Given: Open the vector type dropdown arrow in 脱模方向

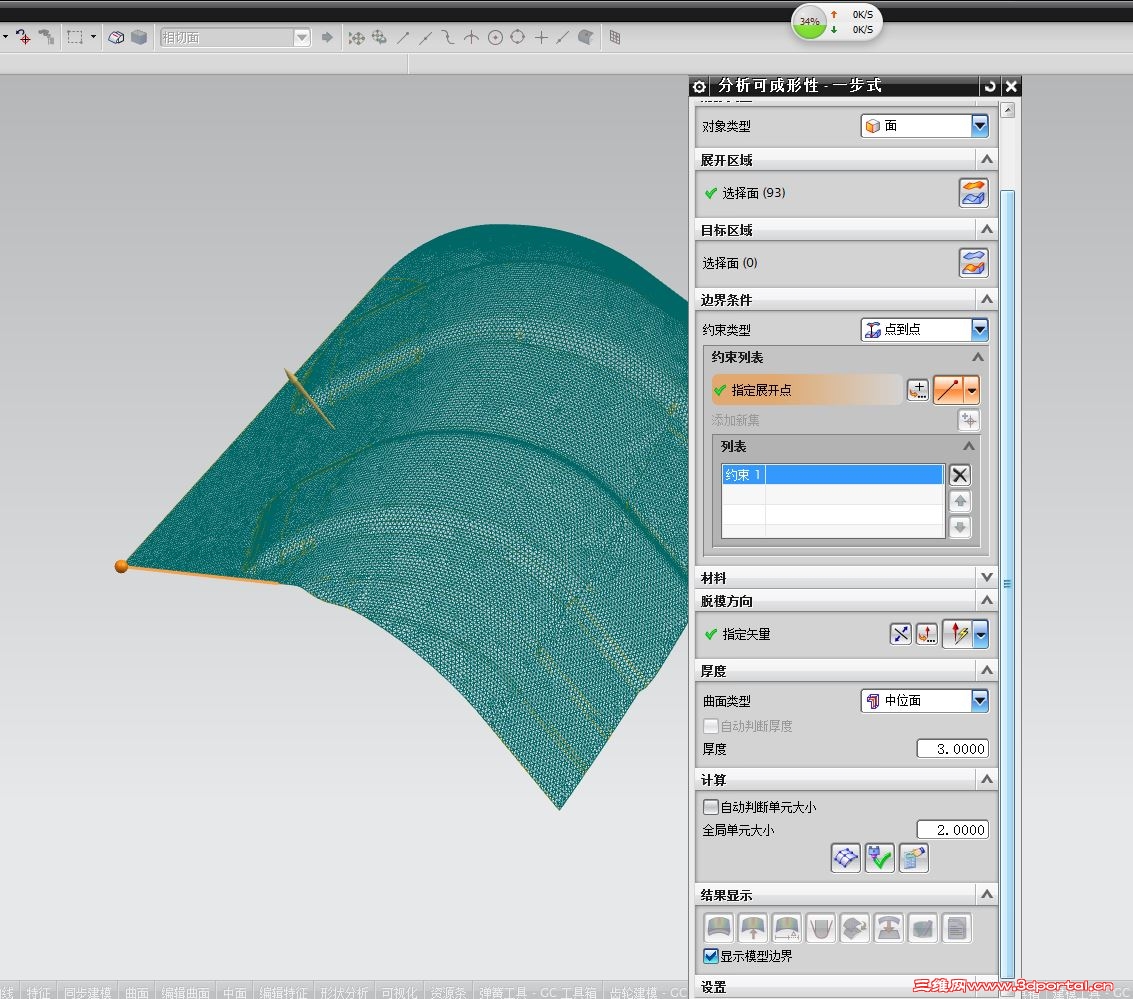Looking at the screenshot, I should [981, 634].
